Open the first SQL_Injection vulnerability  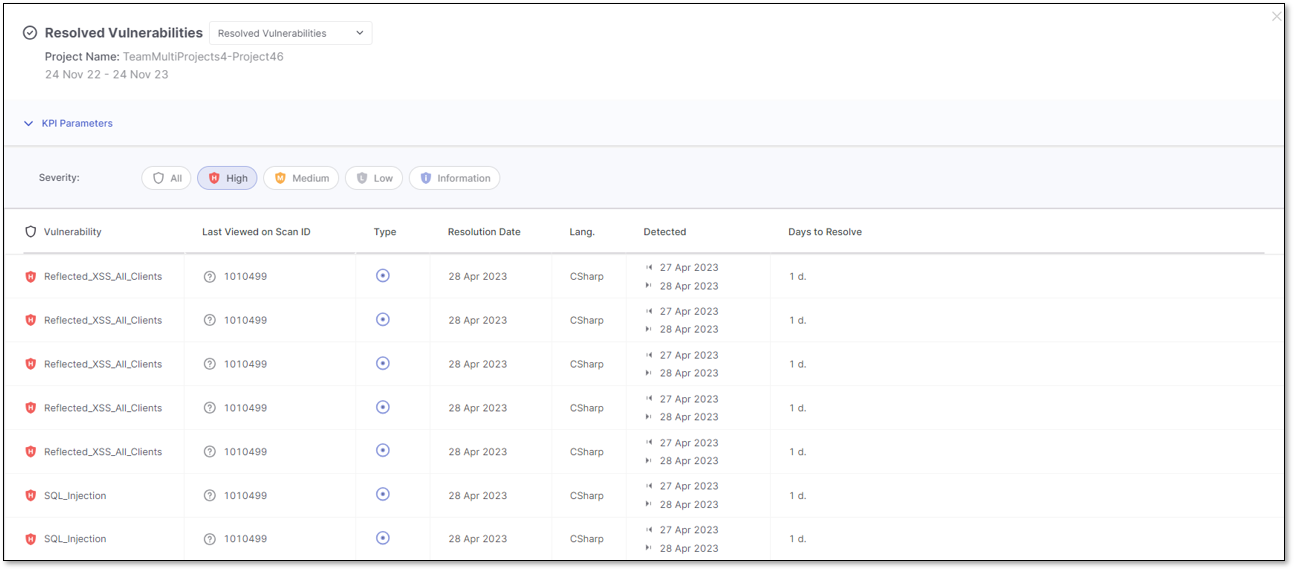pos(75,496)
